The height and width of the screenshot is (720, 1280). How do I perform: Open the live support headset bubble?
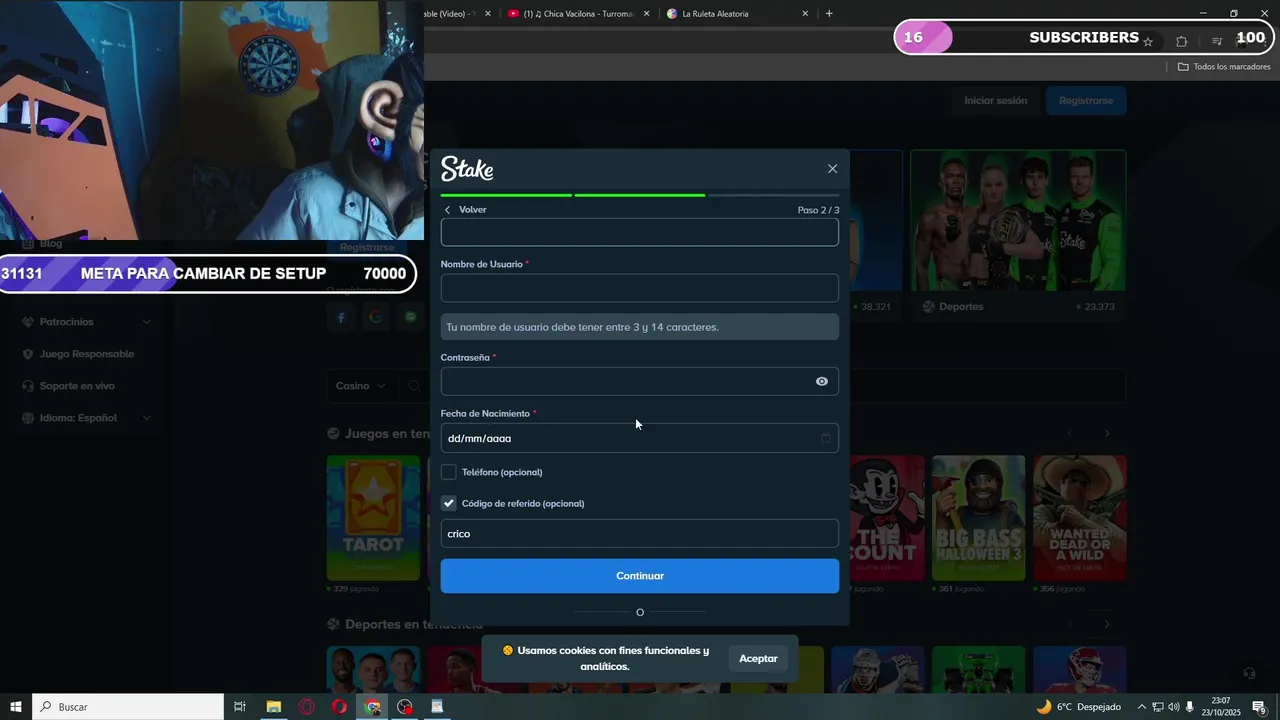click(1249, 673)
